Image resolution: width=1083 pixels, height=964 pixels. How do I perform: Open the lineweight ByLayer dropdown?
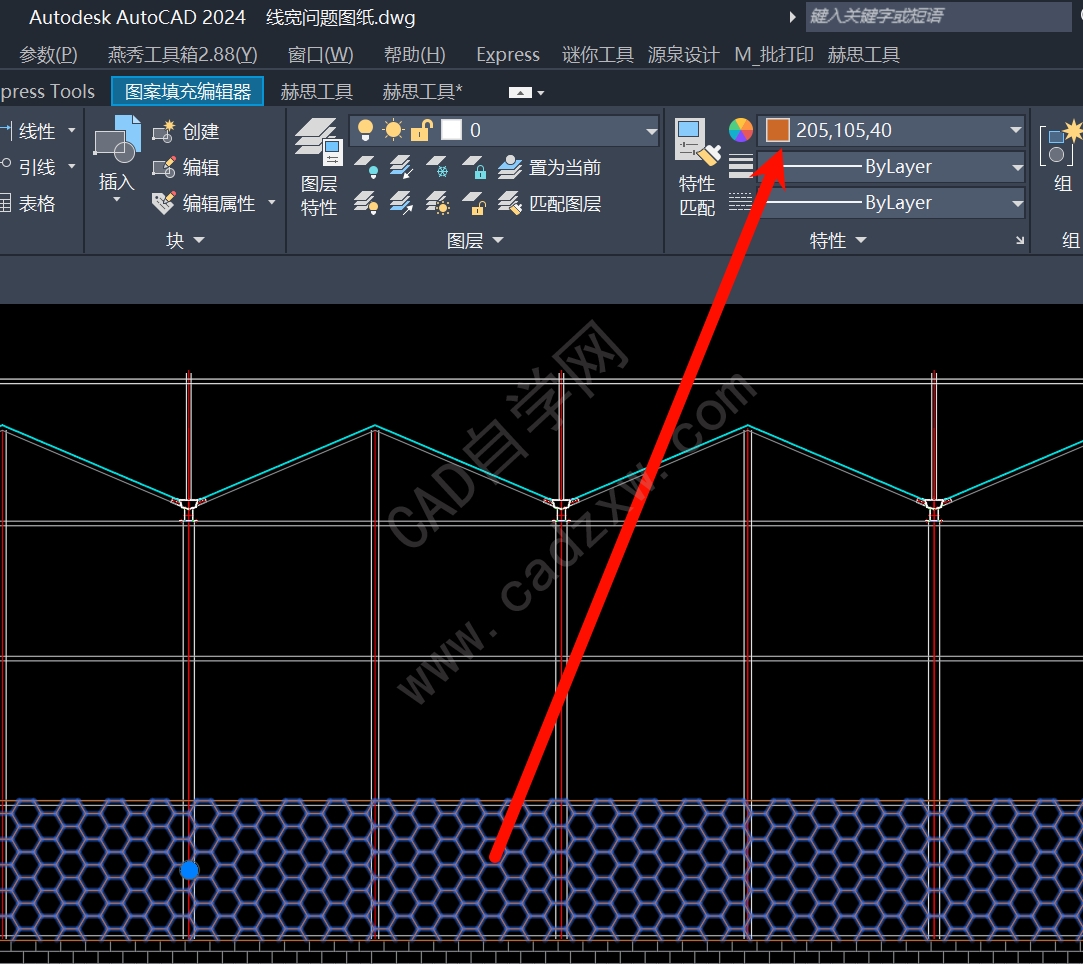(x=1017, y=167)
